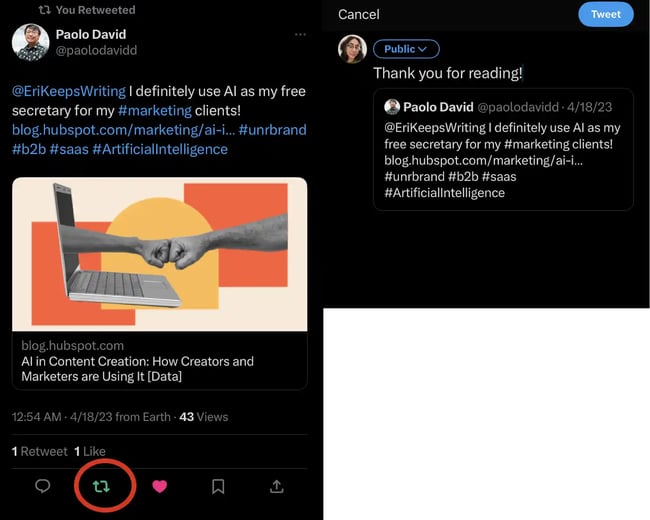Open the fist-bump article preview image
This screenshot has width=650, height=520.
pos(160,254)
